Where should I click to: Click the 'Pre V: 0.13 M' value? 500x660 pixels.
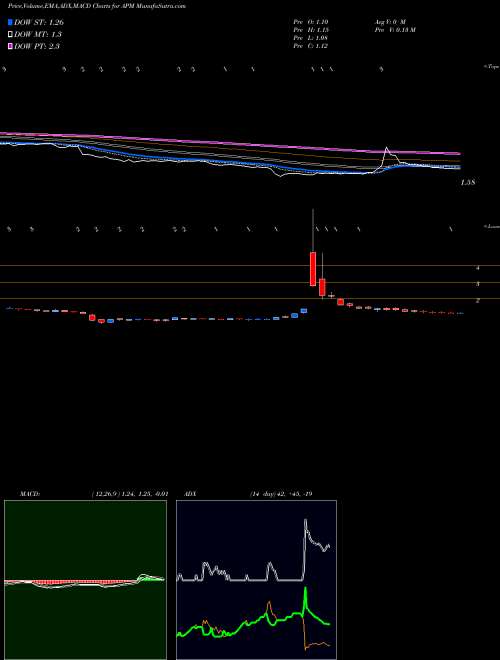(394, 30)
